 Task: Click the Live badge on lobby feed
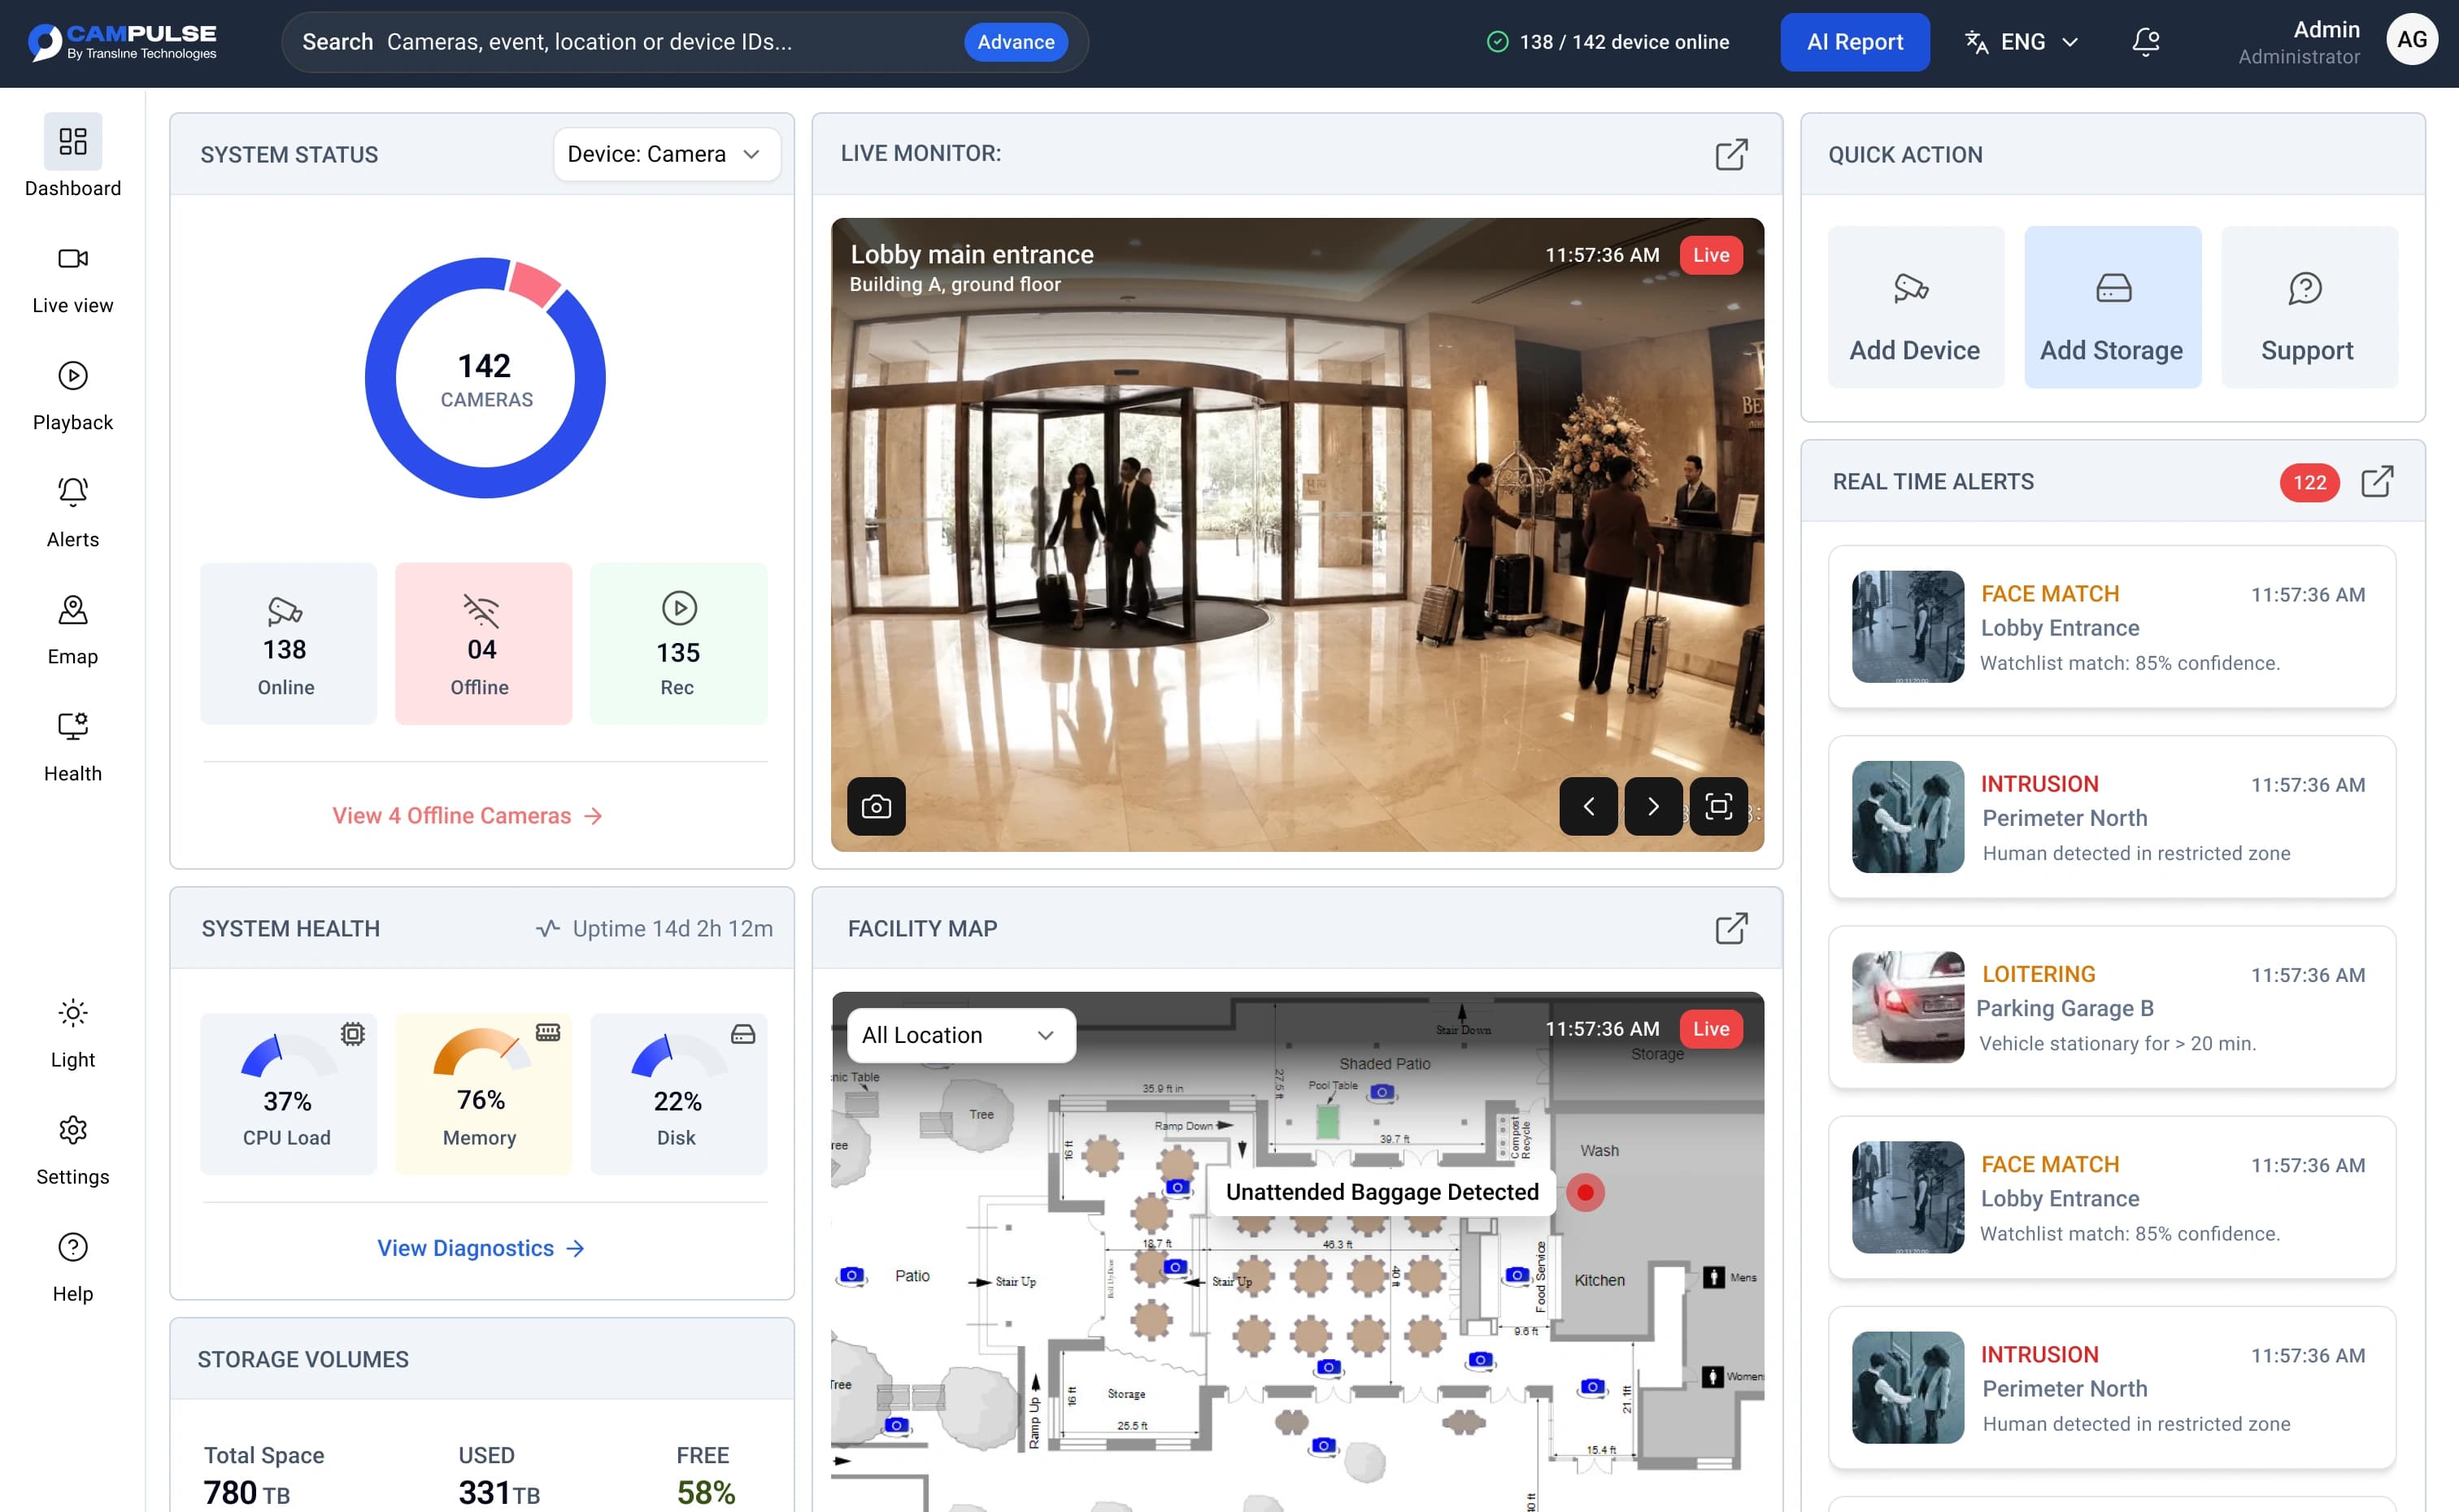click(1711, 255)
